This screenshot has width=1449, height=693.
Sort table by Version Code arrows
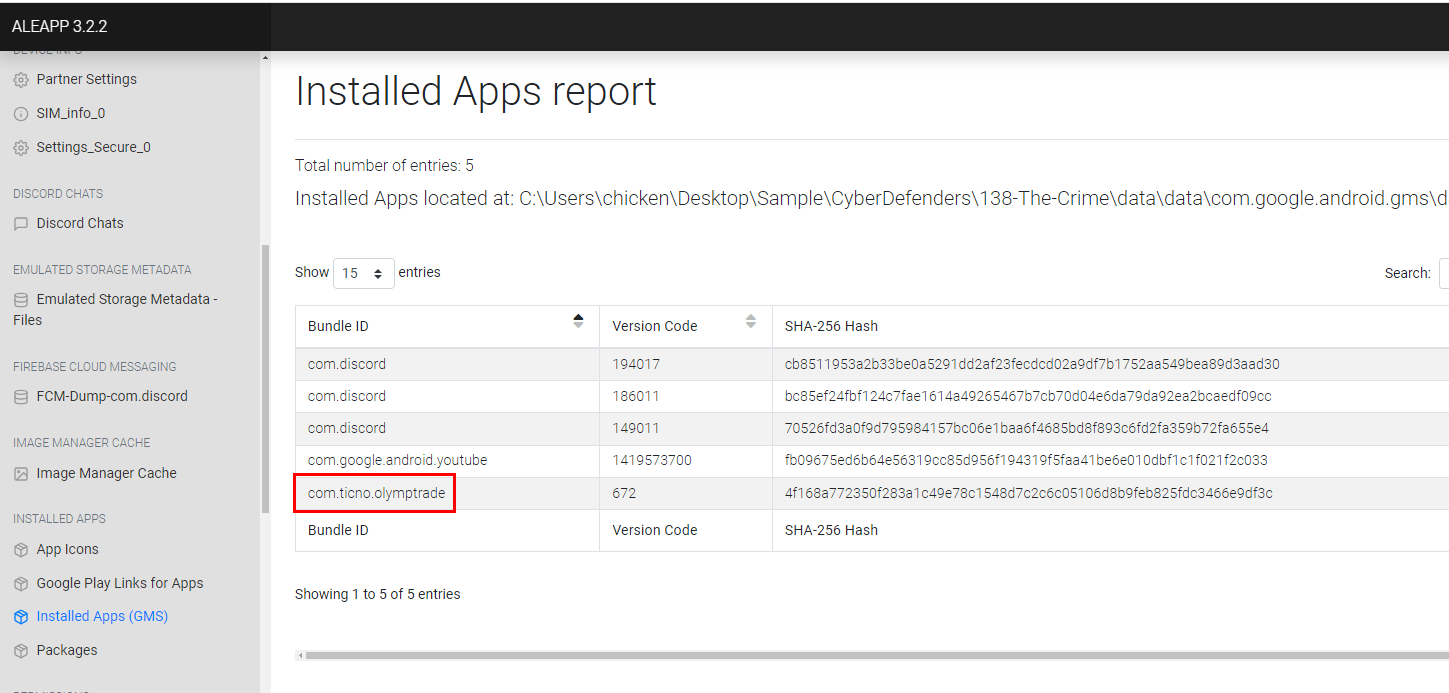[751, 321]
